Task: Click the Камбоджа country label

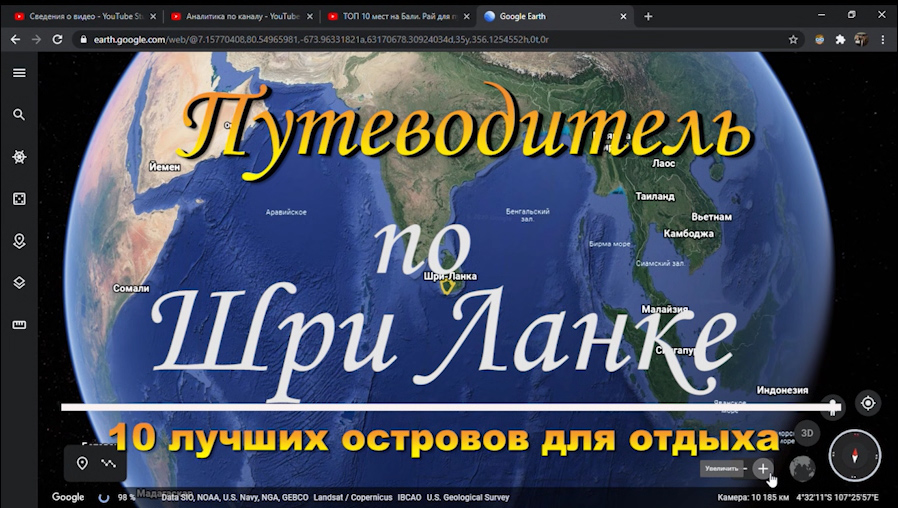Action: [x=689, y=234]
